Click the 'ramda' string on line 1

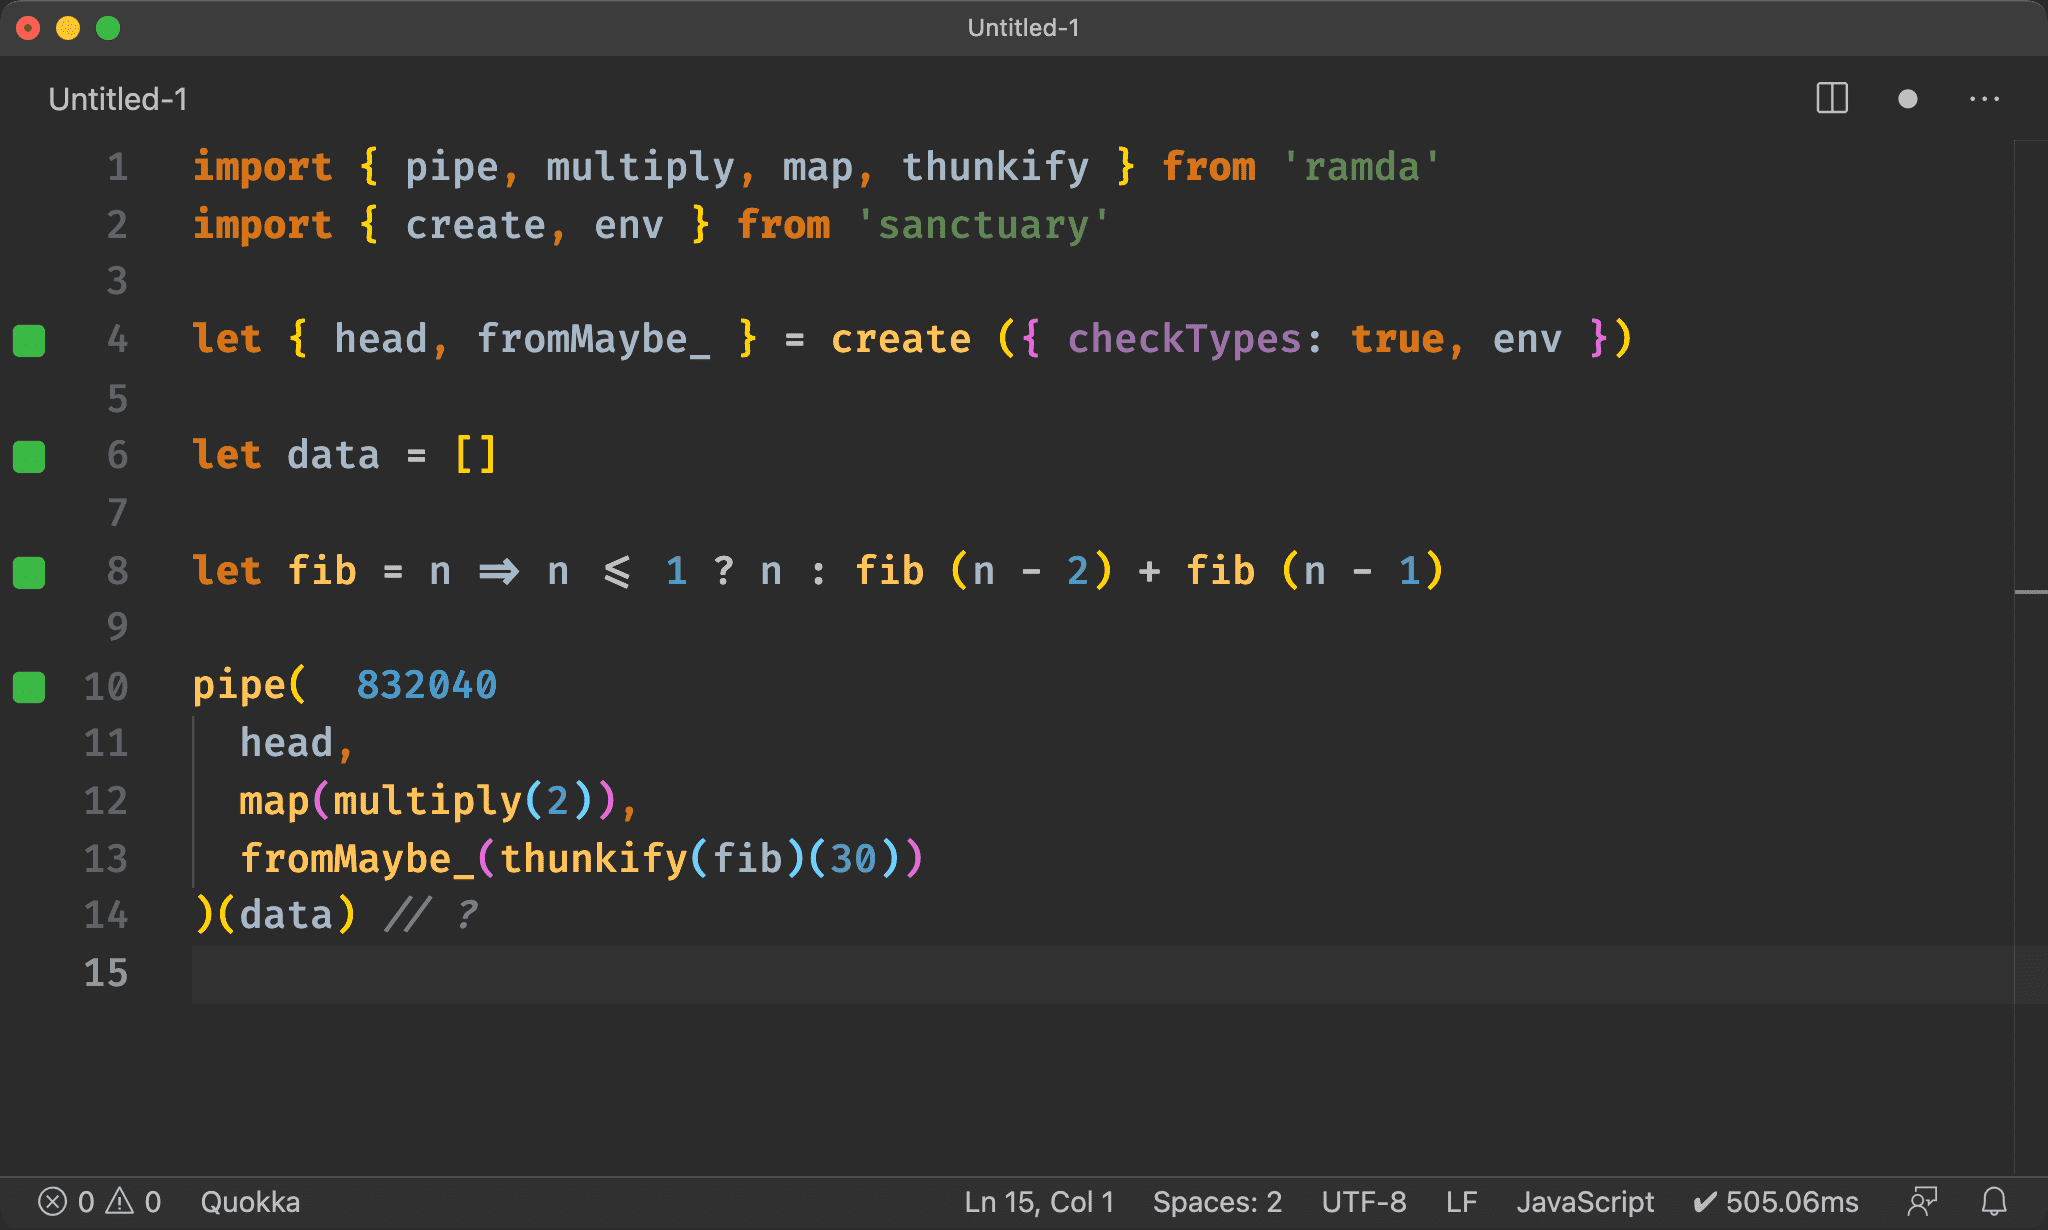1360,167
